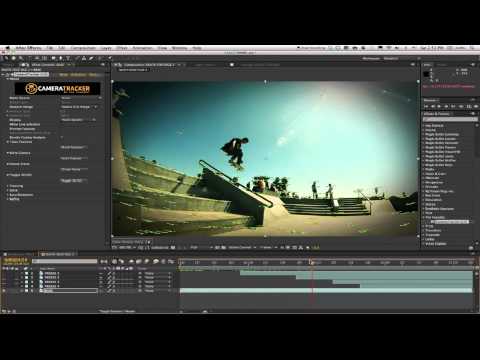The image size is (480, 360).
Task: Select the Puppet Pin tool
Action: click(109, 58)
